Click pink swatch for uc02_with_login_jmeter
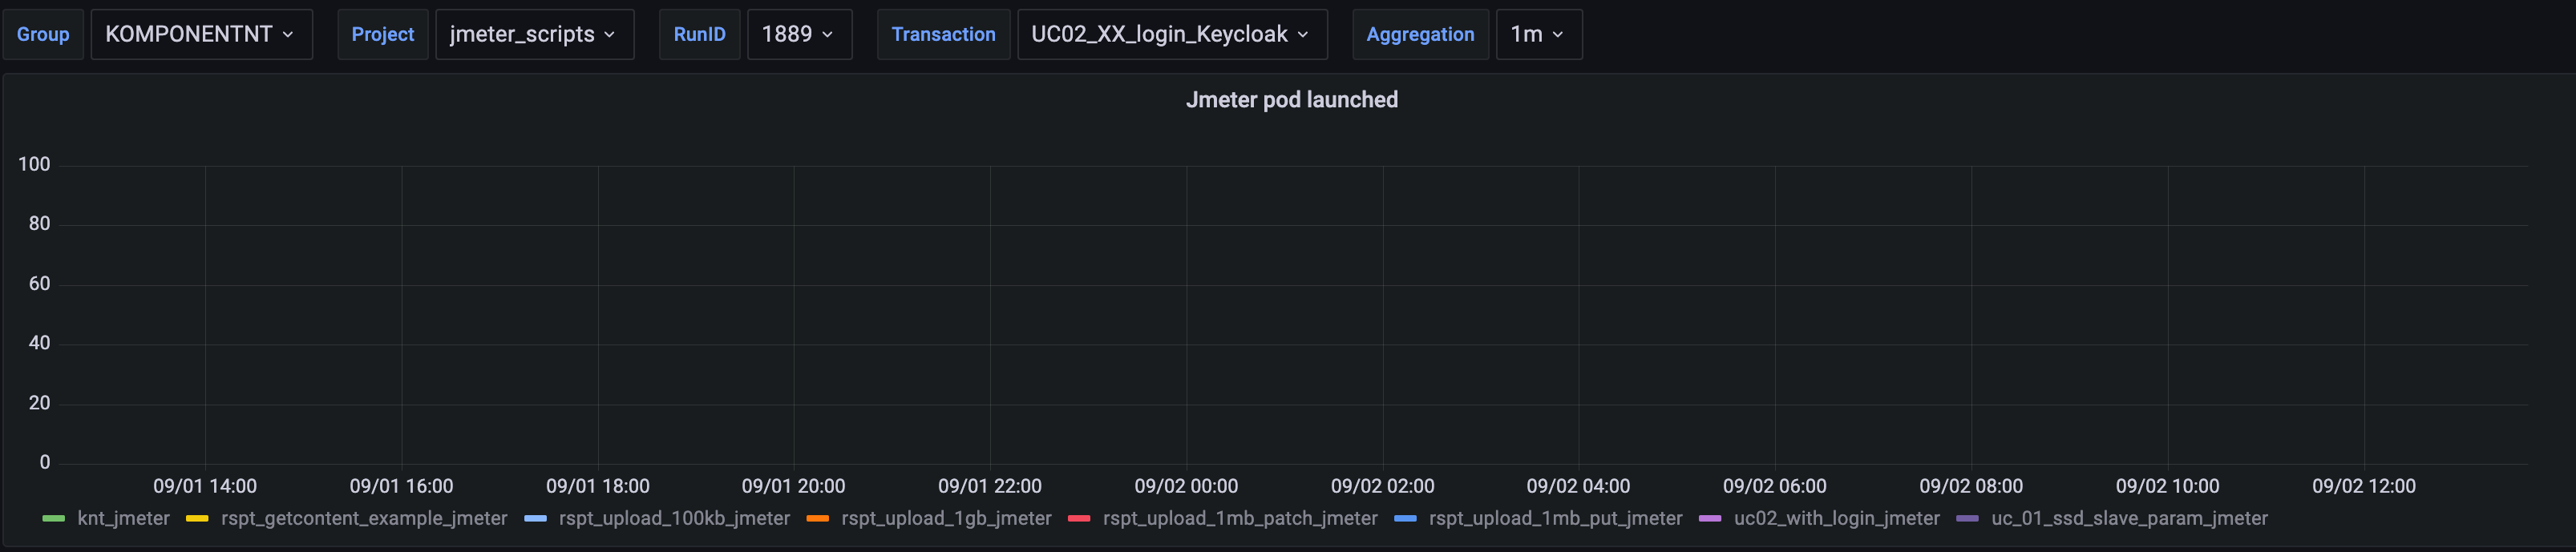This screenshot has width=2576, height=552. 1710,519
